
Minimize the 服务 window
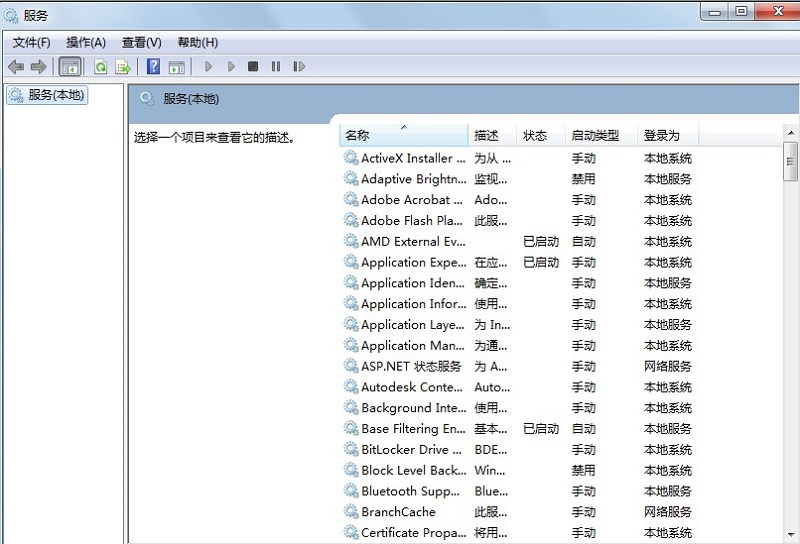[715, 11]
